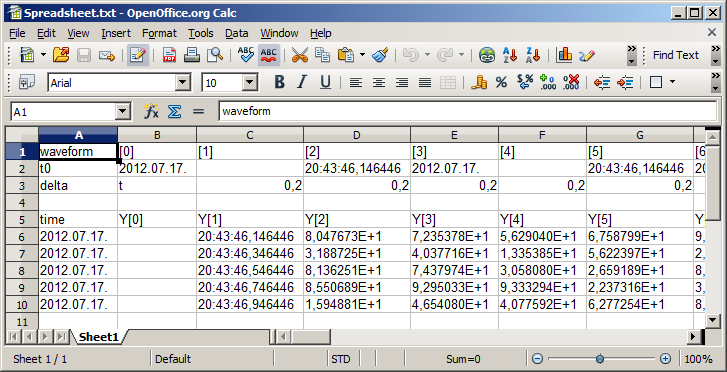Open Styles and Formatting icon
727x372 pixels.
point(27,83)
